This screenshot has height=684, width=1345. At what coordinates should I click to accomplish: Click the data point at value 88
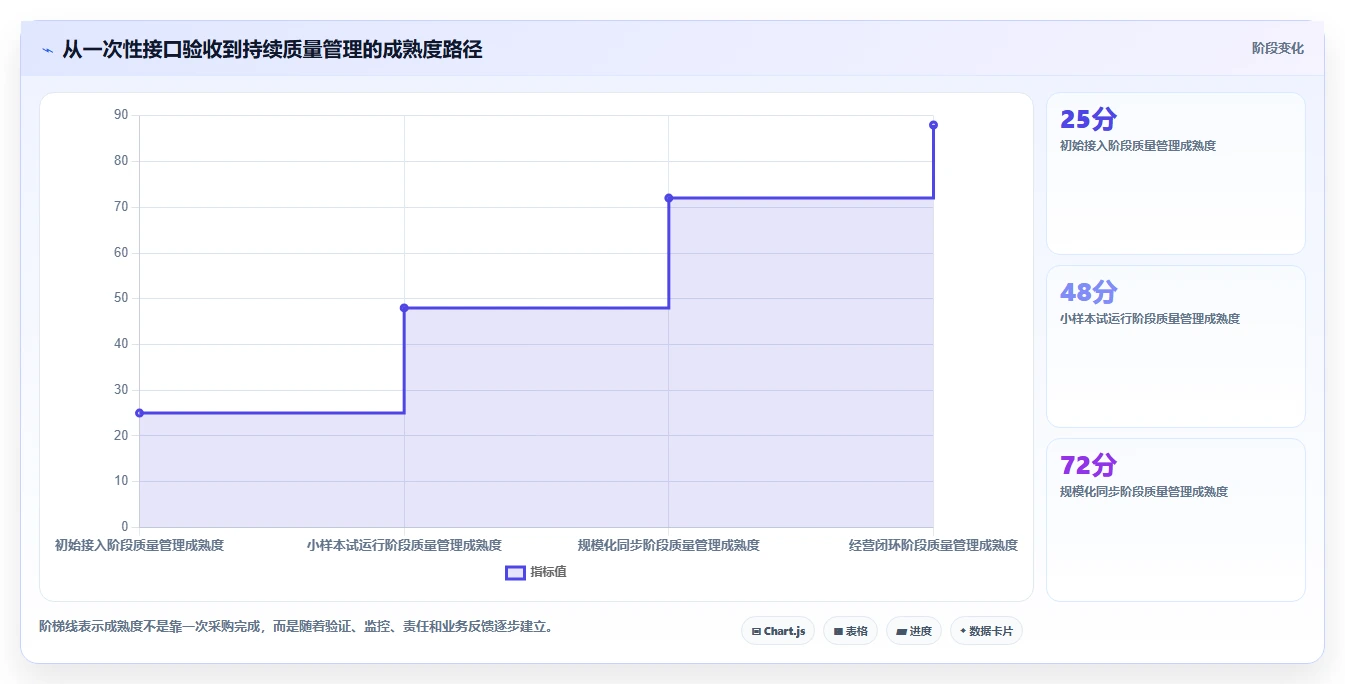[x=933, y=125]
